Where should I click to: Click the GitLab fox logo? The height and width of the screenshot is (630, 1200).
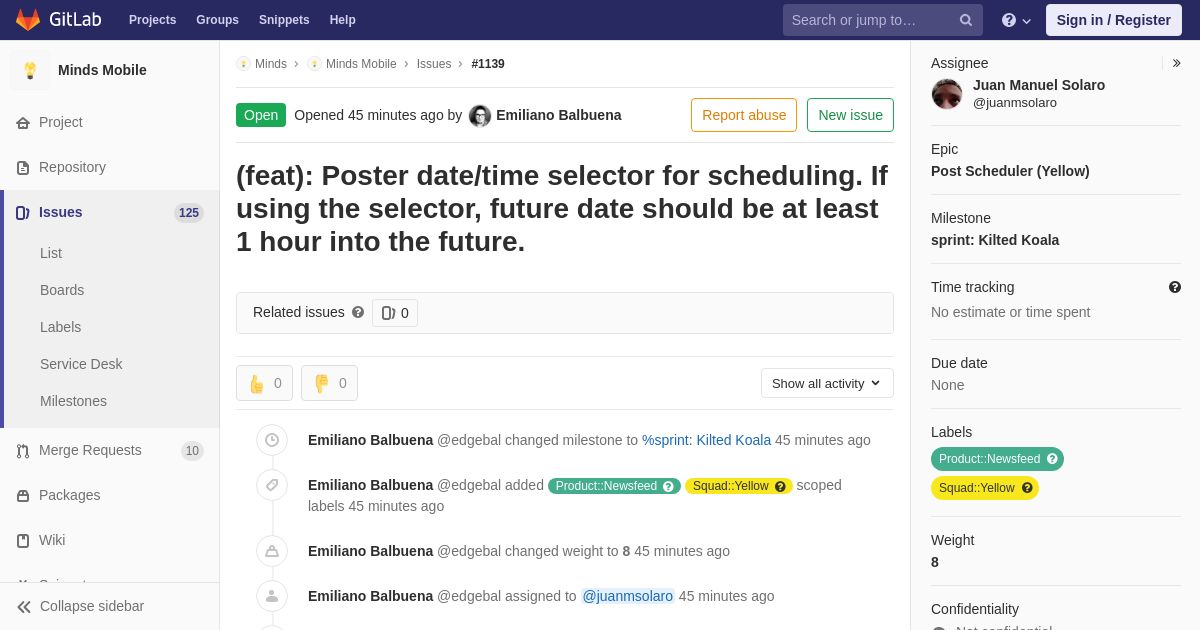coord(28,20)
